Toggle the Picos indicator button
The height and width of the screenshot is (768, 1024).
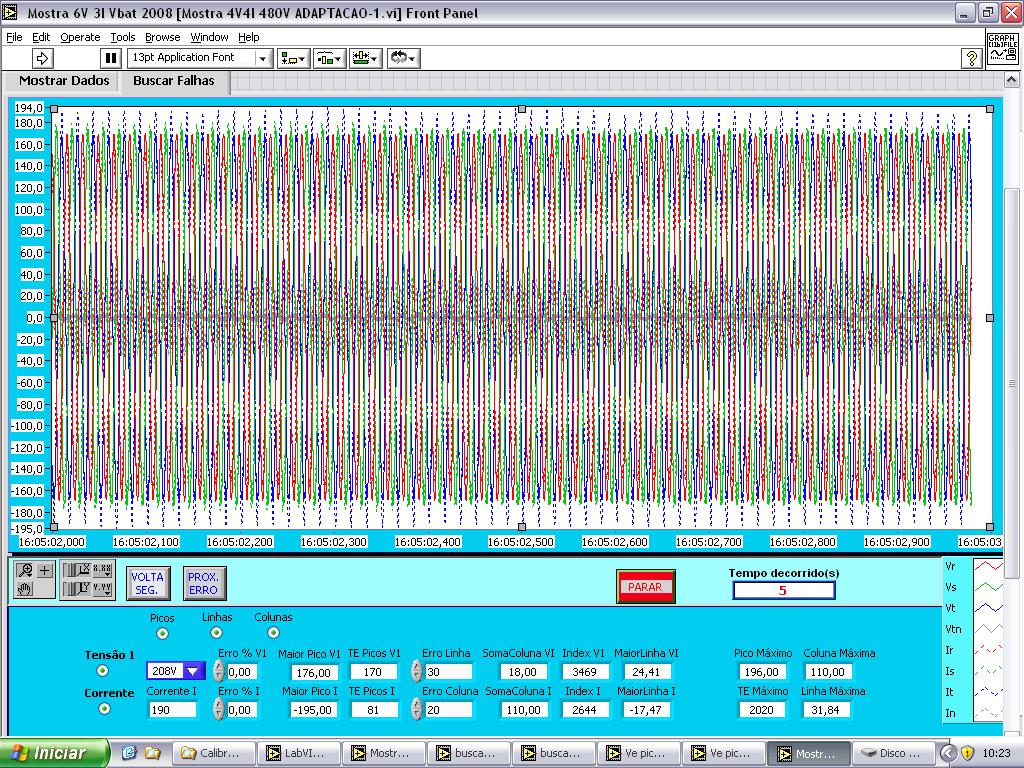[162, 633]
